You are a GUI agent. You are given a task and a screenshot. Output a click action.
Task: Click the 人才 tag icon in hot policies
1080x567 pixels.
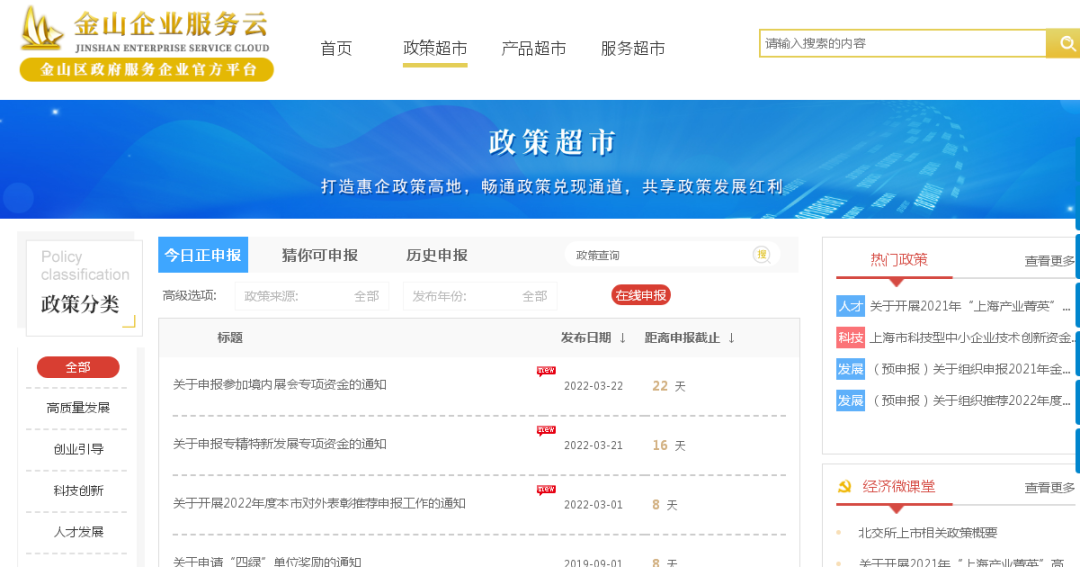pos(850,306)
